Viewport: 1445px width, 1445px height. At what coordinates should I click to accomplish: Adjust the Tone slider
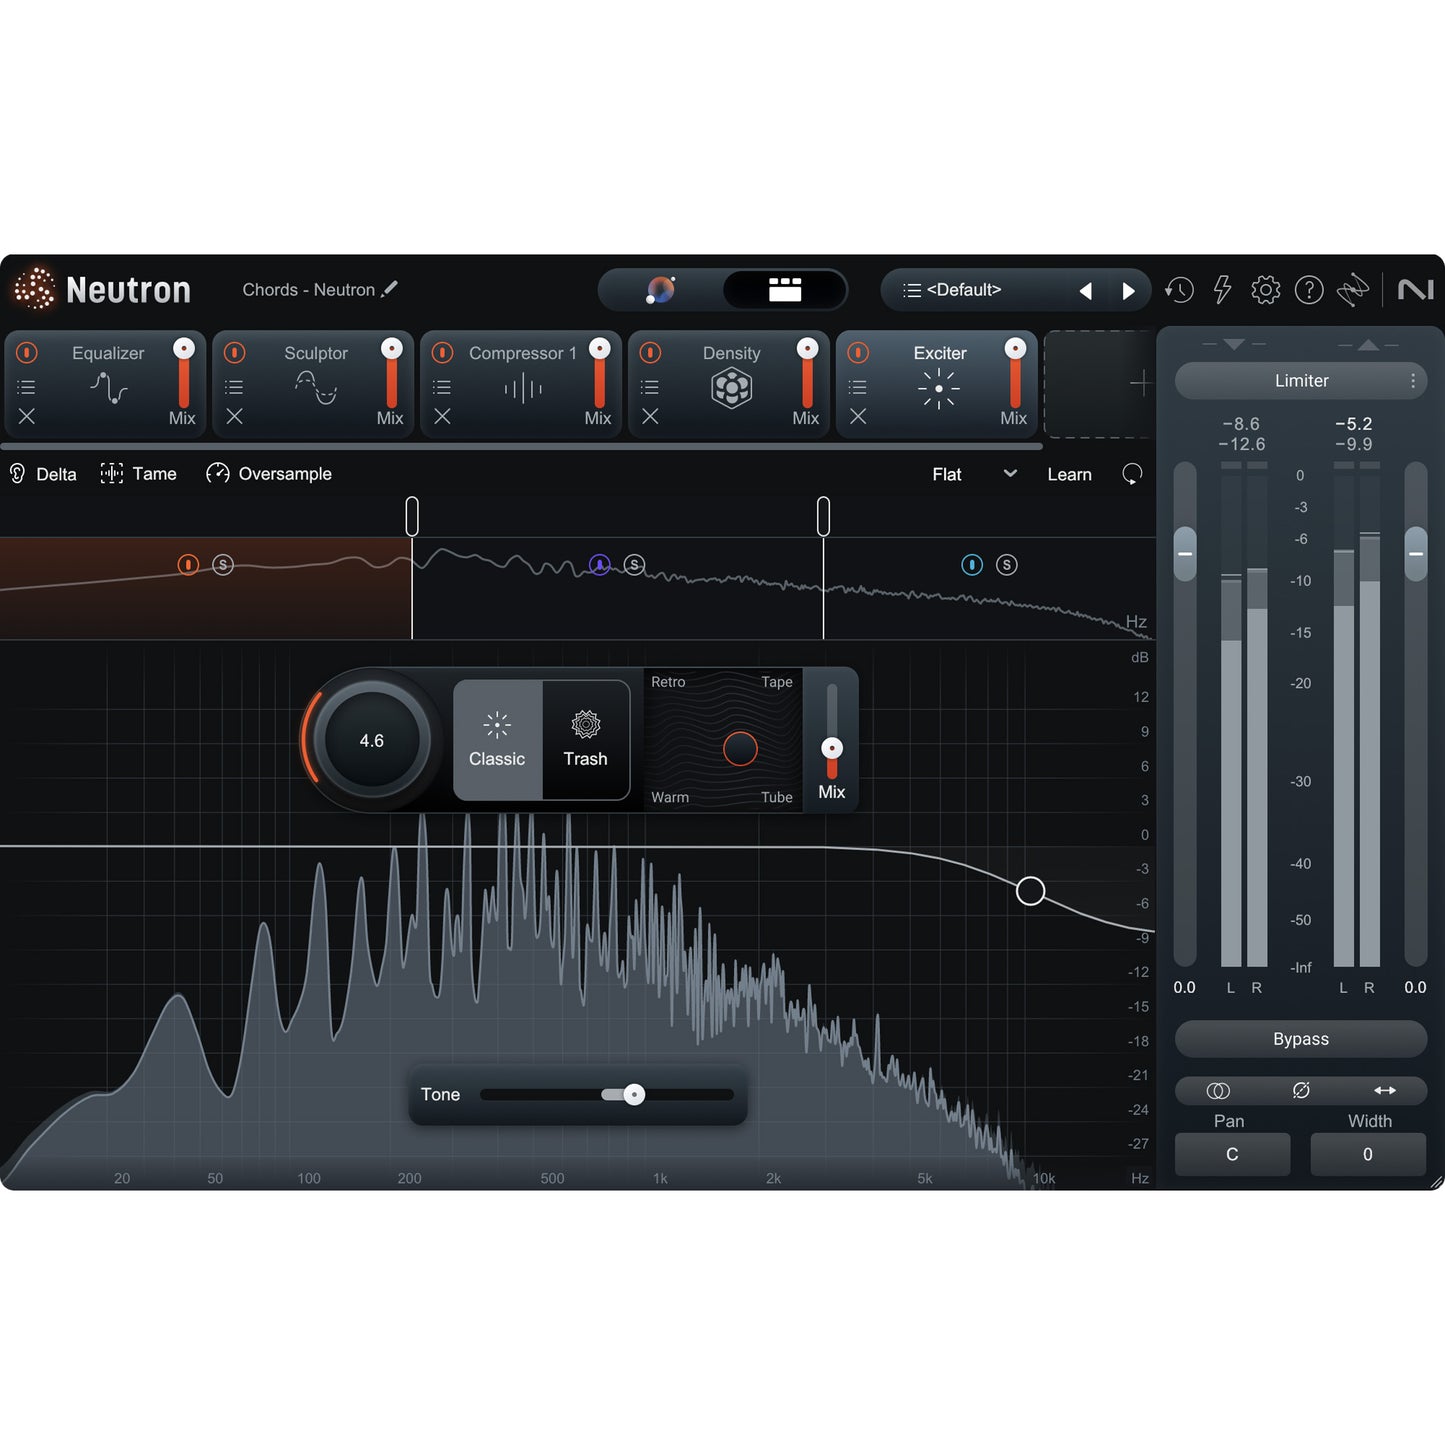coord(632,1094)
